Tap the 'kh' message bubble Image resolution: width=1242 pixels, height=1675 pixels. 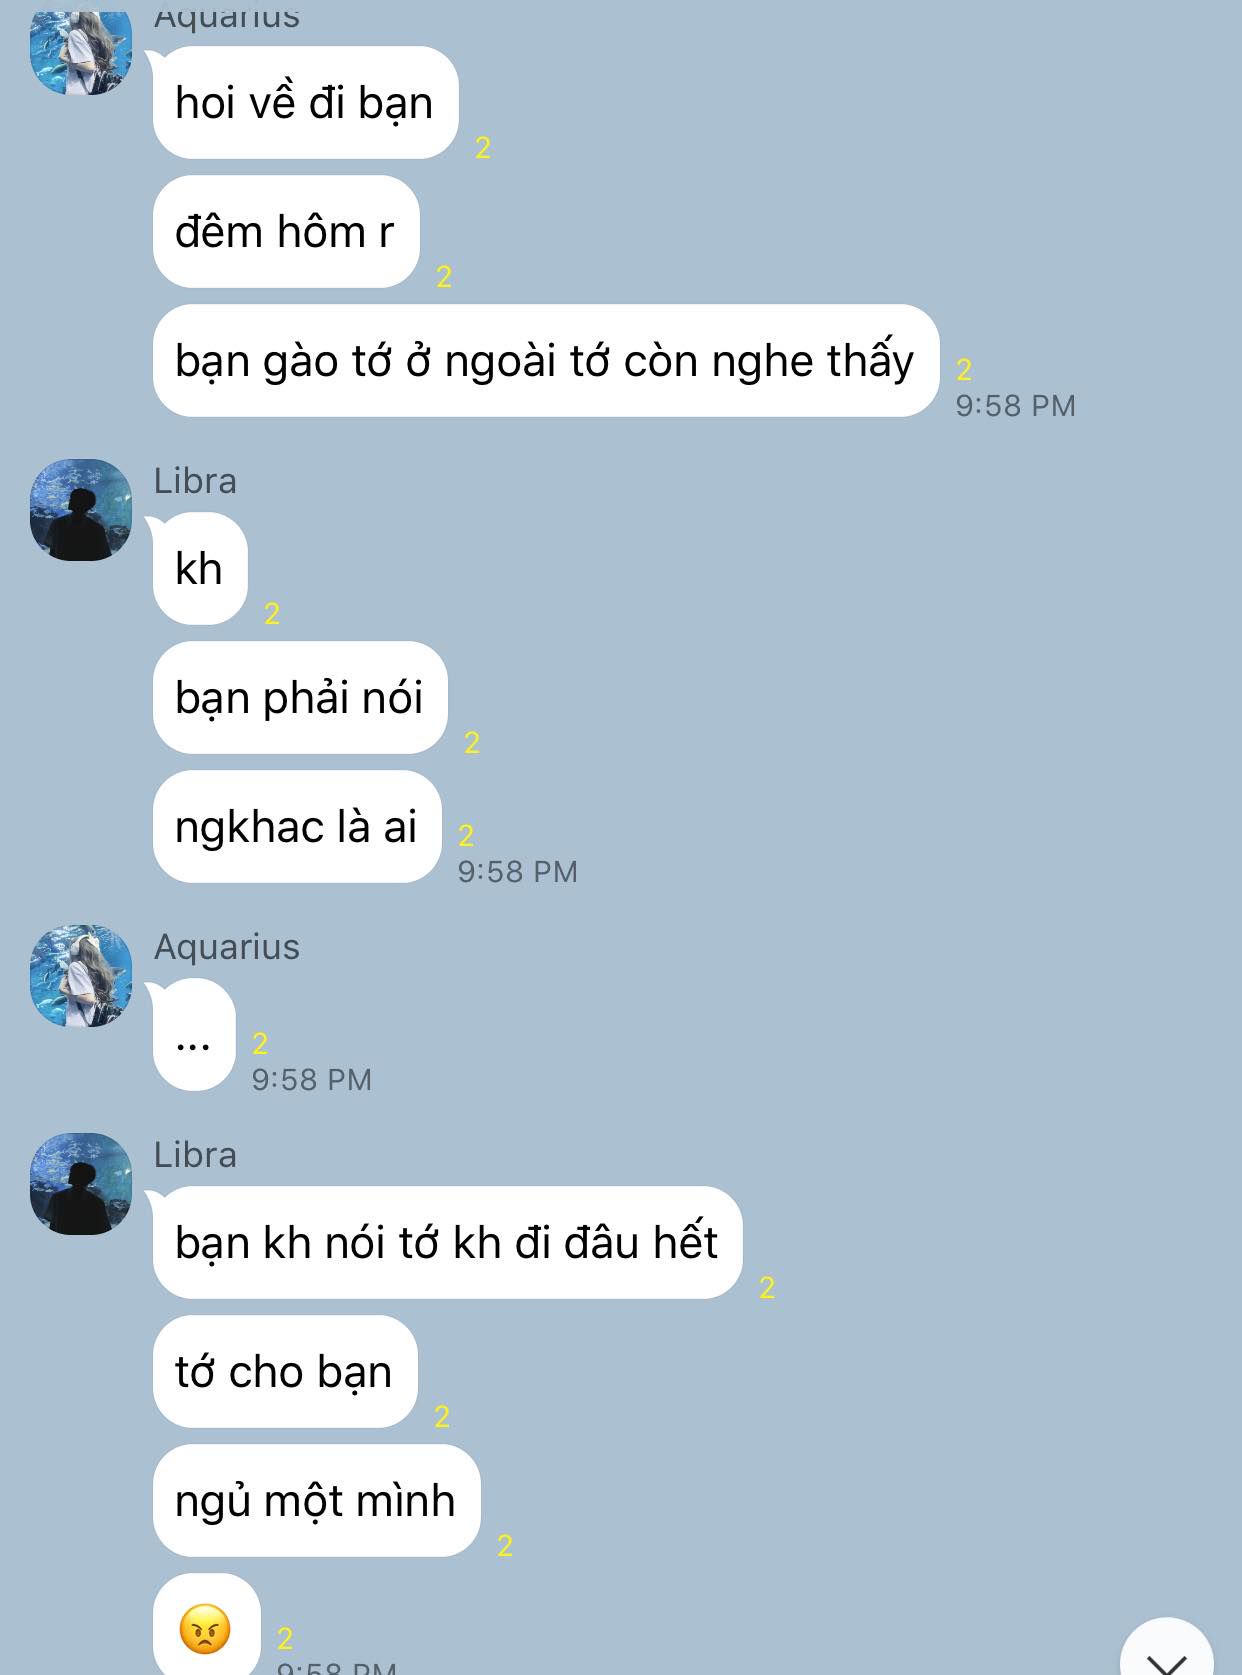[200, 568]
